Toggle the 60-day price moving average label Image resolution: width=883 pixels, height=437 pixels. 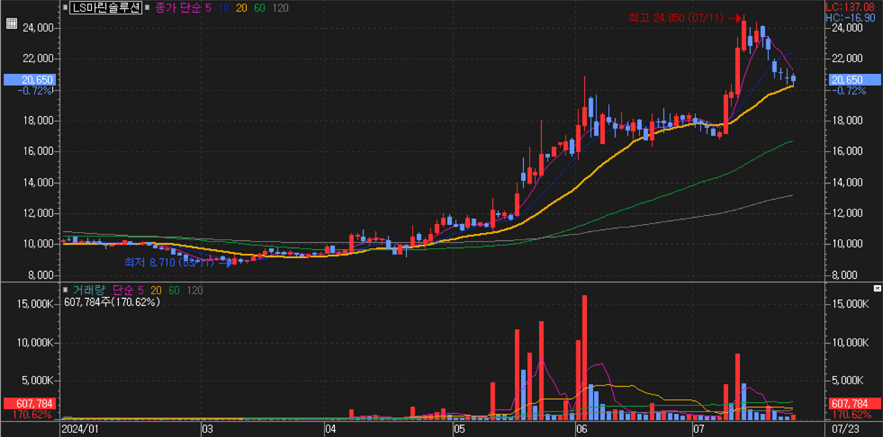click(259, 7)
